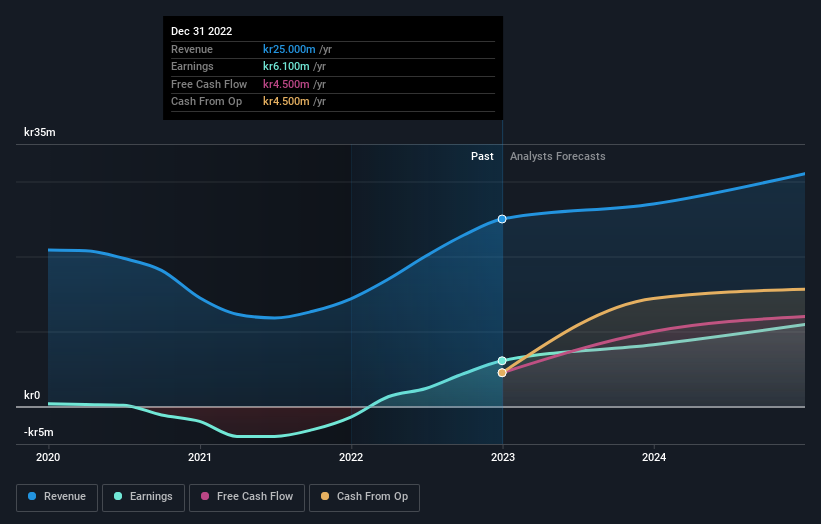This screenshot has width=821, height=524.
Task: Toggle the Cash From Op legend button
Action: point(364,497)
